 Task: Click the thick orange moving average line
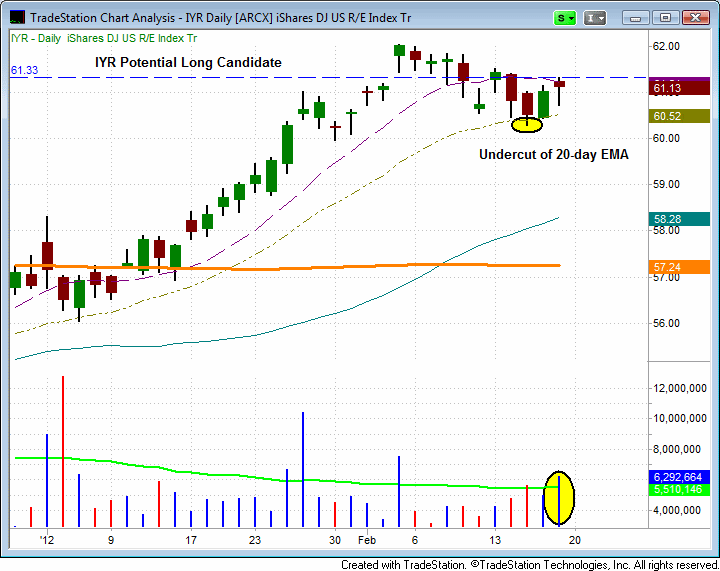coord(287,267)
